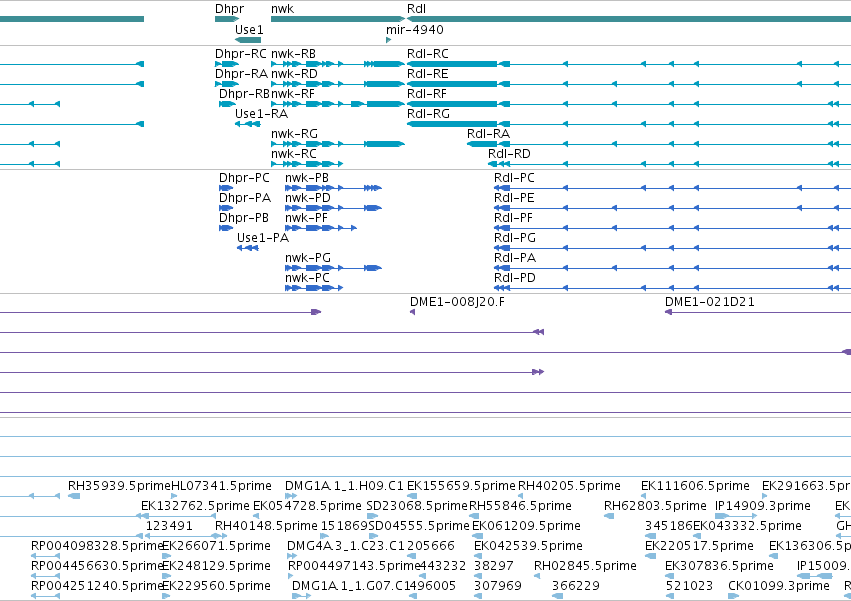
Task: Open the Rdl-RE transcript label
Action: click(x=428, y=74)
